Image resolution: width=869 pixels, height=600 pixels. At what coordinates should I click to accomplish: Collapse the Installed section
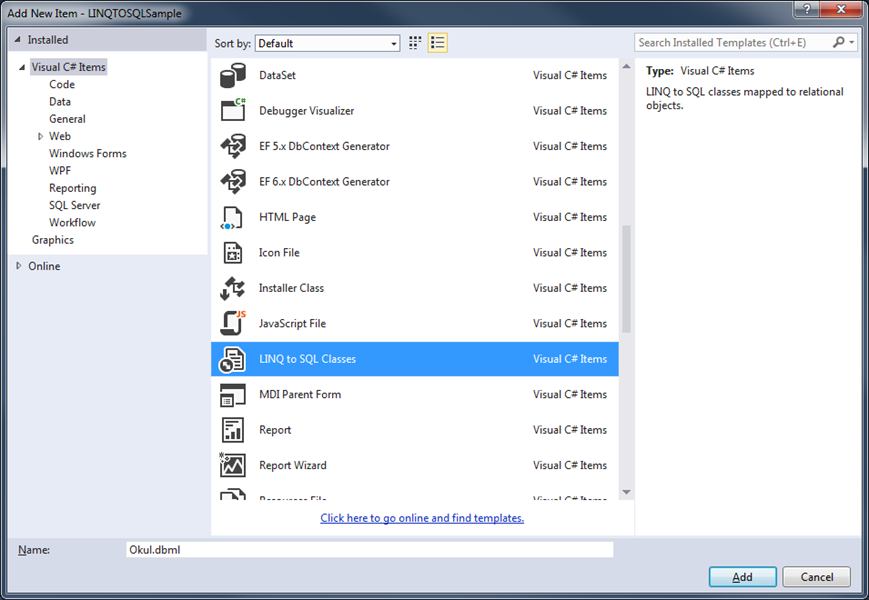[x=17, y=40]
